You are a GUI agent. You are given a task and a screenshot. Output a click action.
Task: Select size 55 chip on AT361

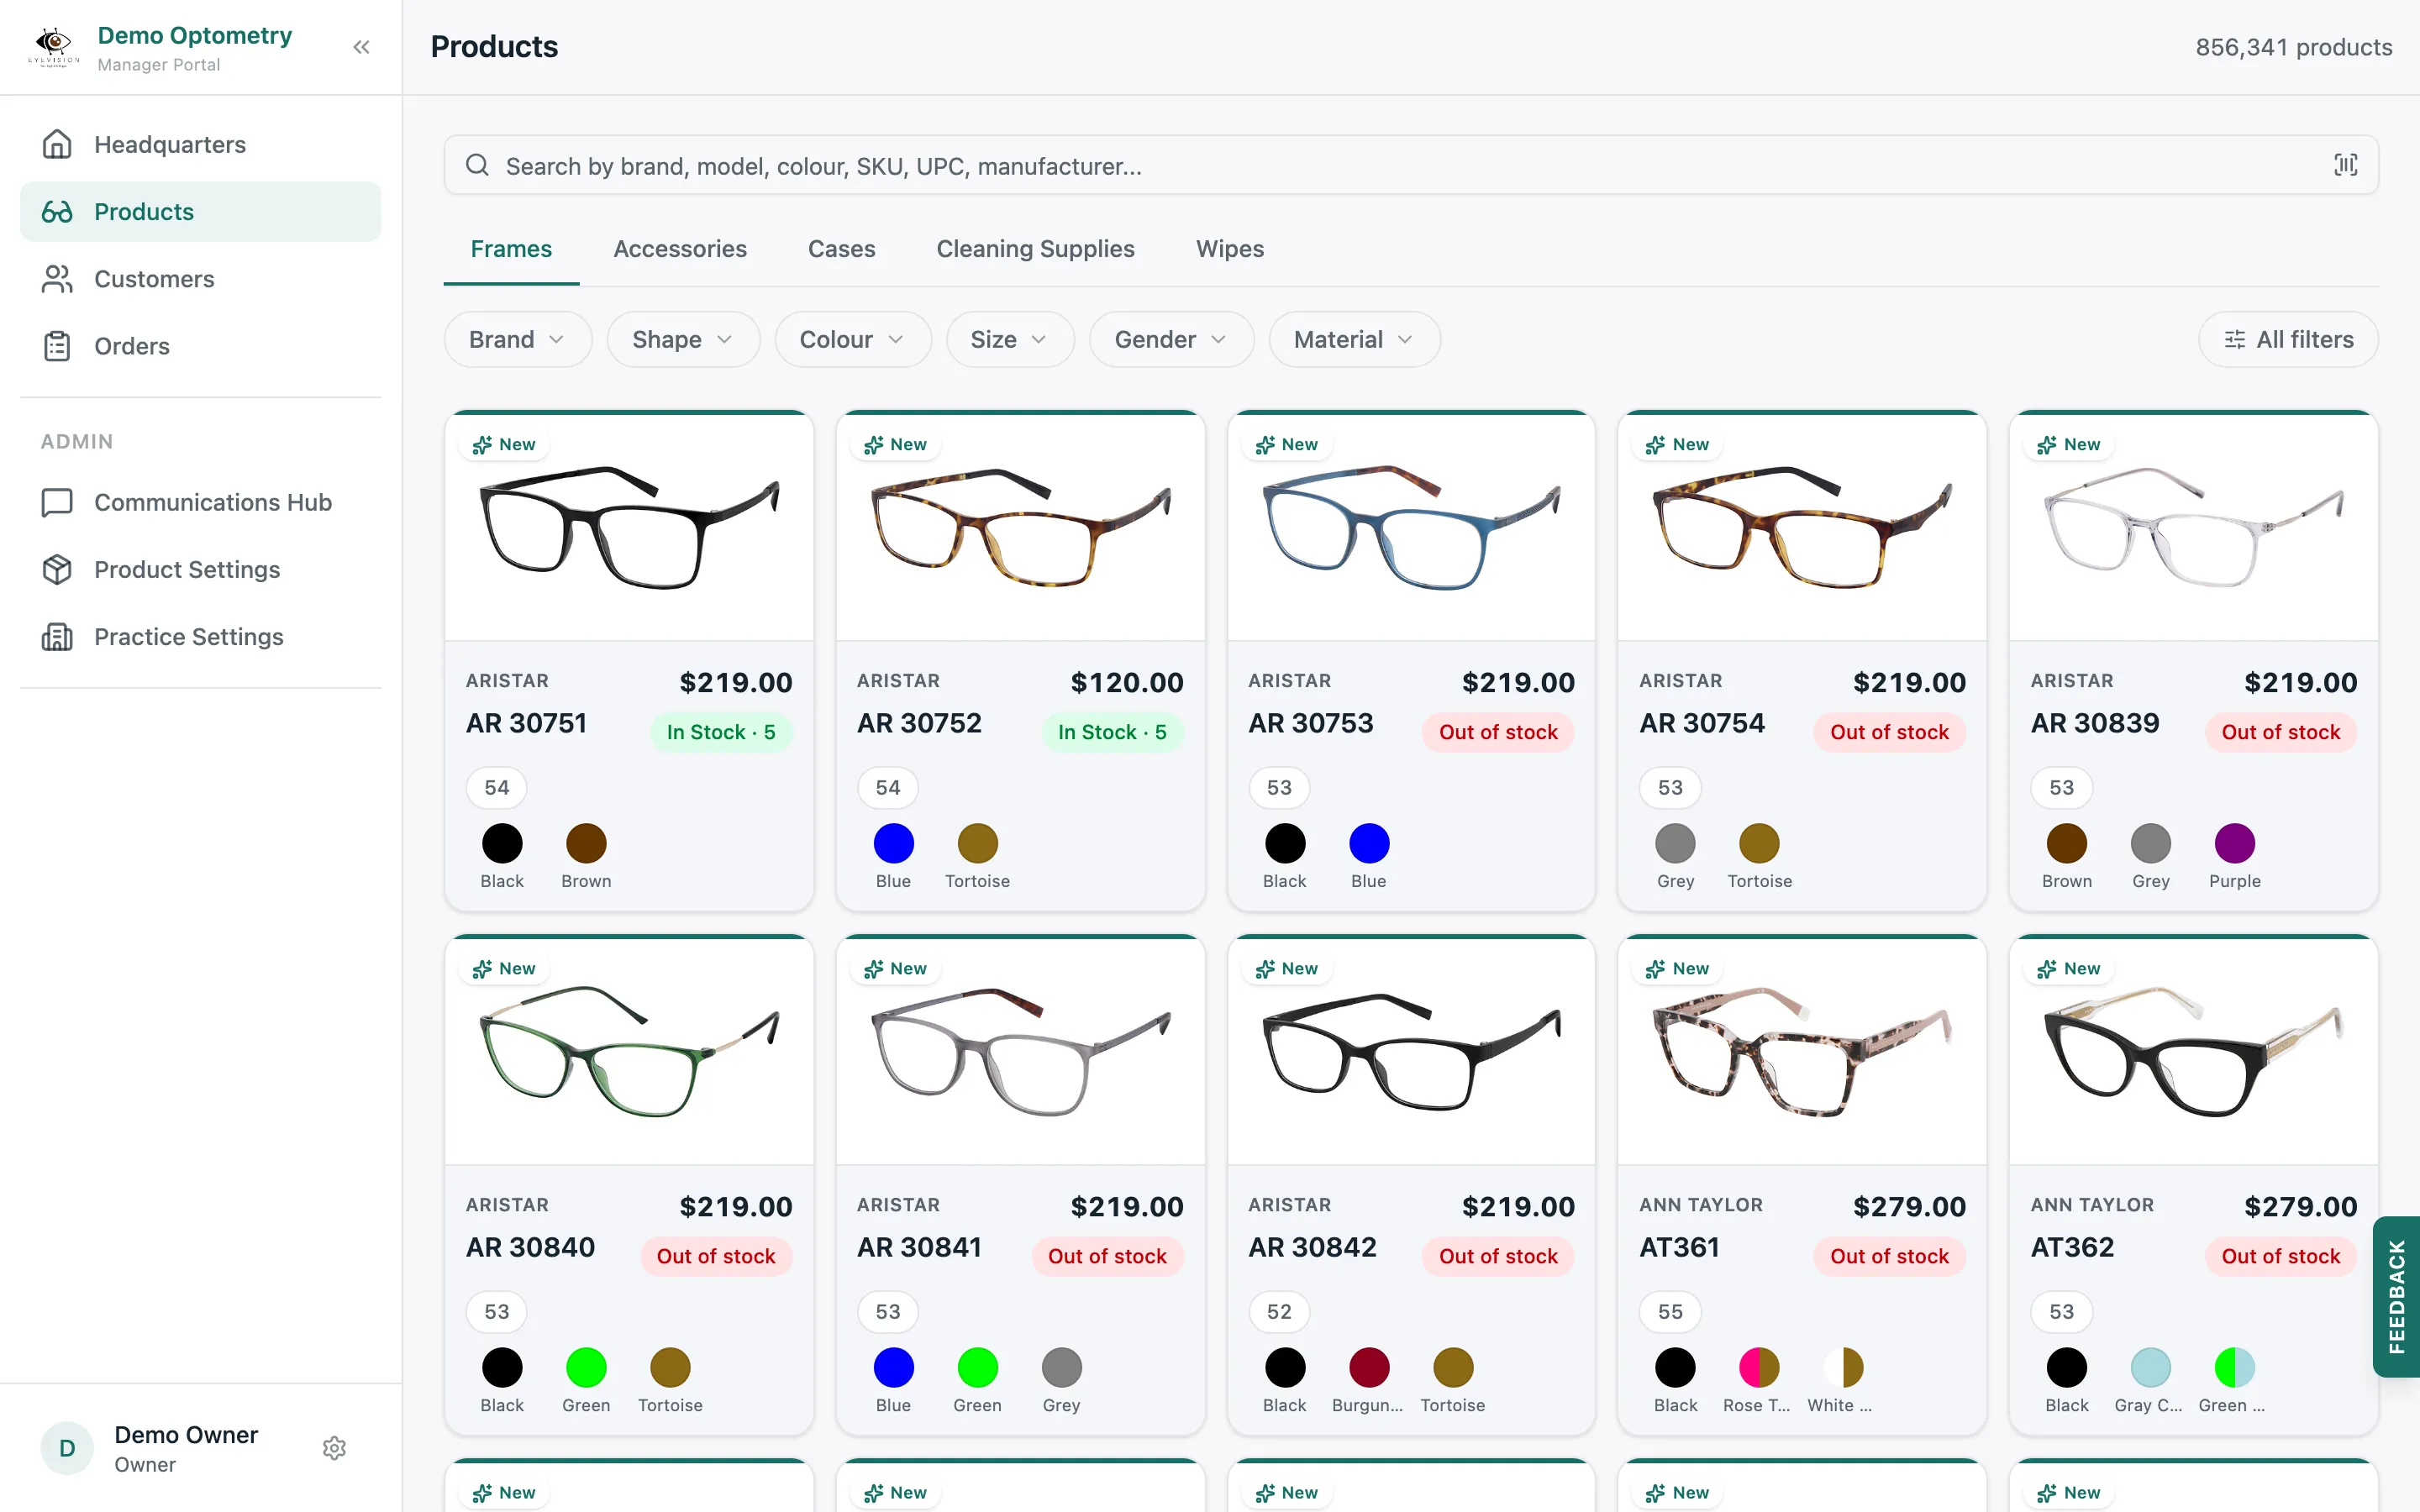click(x=1670, y=1312)
